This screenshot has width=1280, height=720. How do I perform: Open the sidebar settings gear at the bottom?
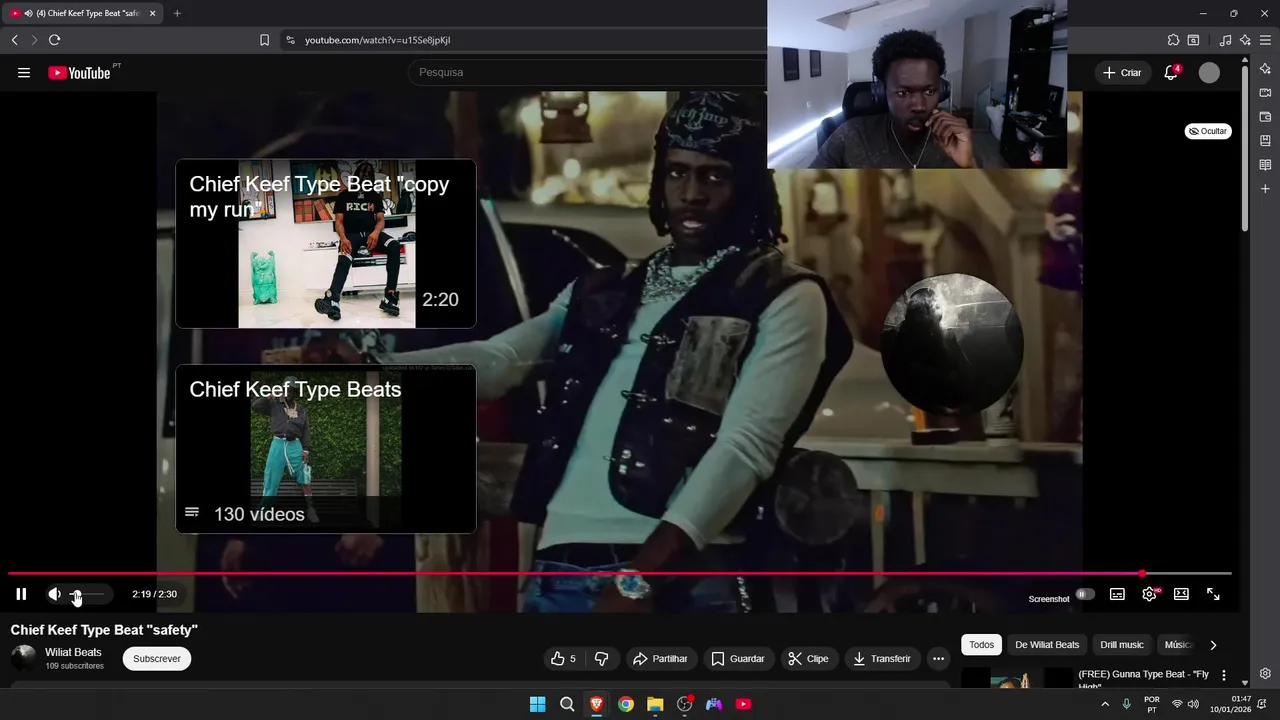click(x=1265, y=674)
